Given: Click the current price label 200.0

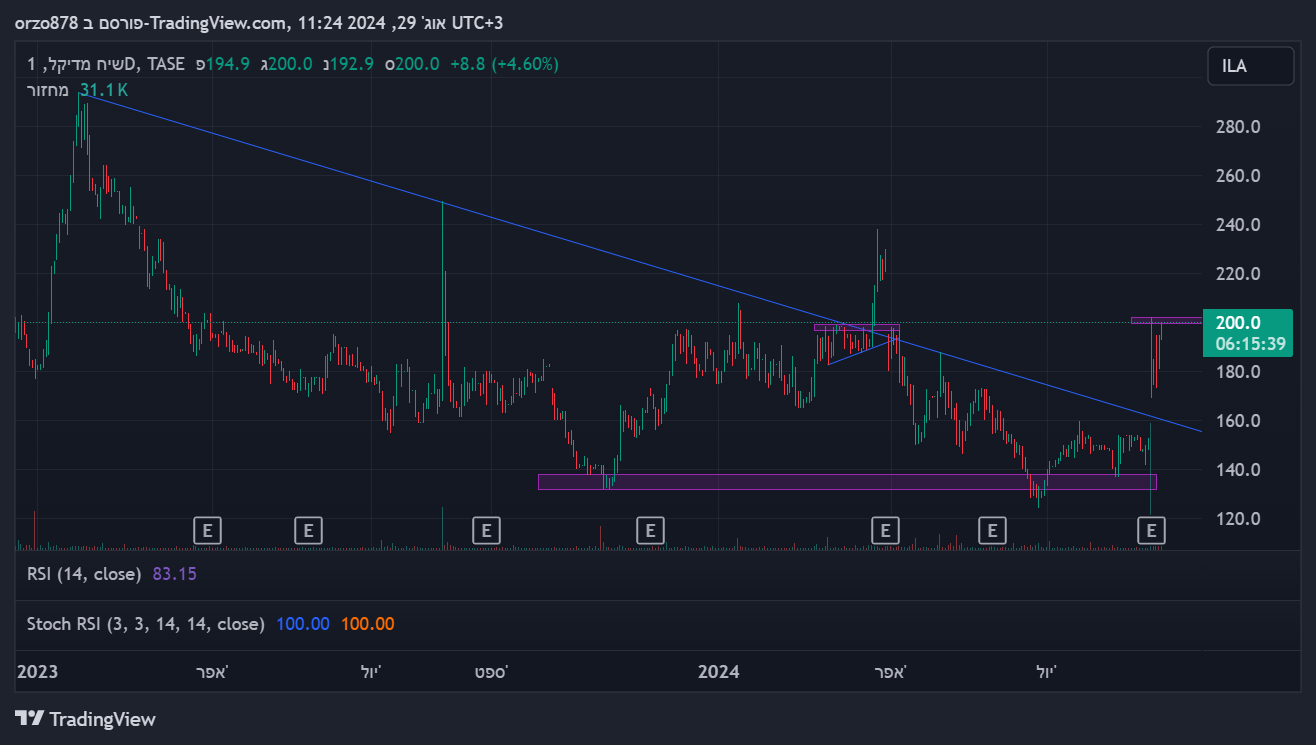Looking at the screenshot, I should click(1238, 323).
